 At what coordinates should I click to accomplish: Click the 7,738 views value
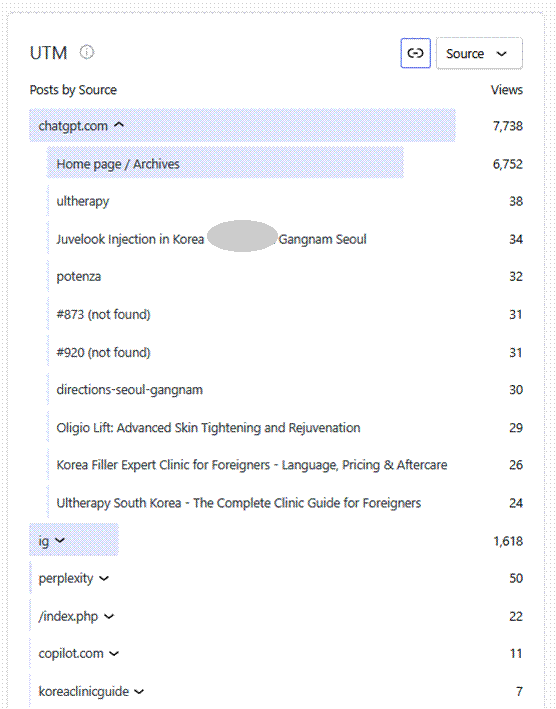click(x=508, y=126)
